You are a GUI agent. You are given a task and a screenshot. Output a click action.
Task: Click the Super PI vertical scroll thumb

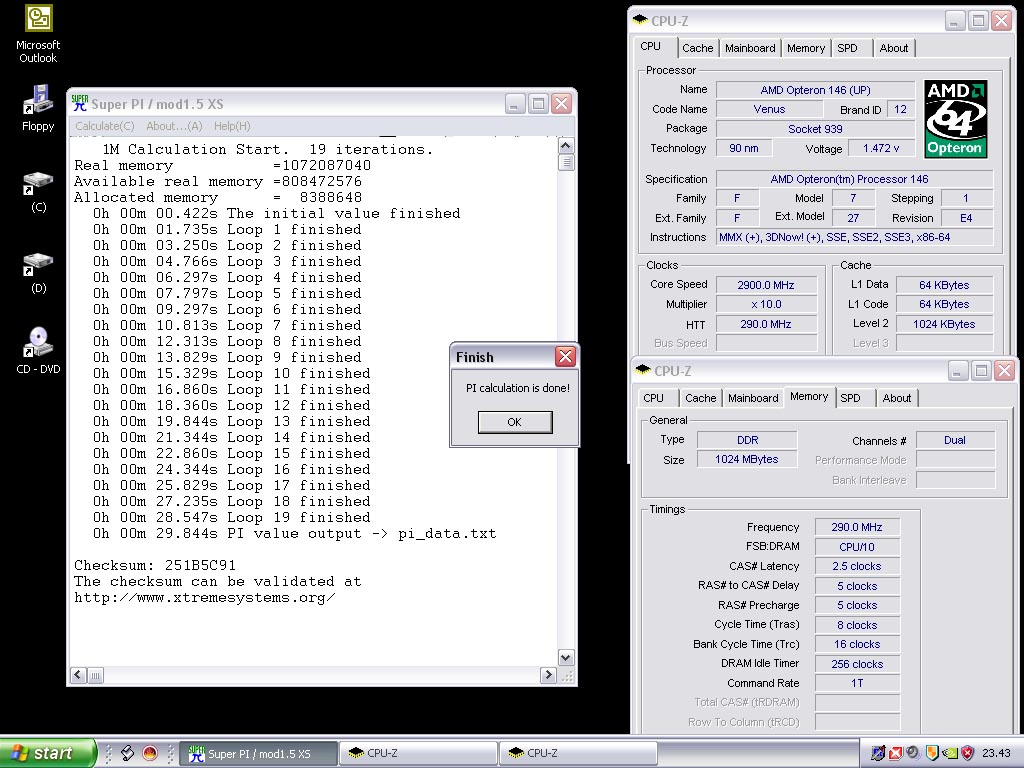566,162
